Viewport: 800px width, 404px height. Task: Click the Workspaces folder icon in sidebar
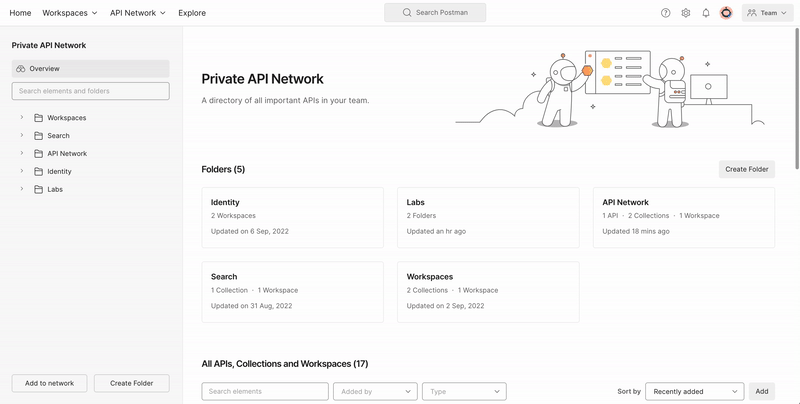pos(38,118)
